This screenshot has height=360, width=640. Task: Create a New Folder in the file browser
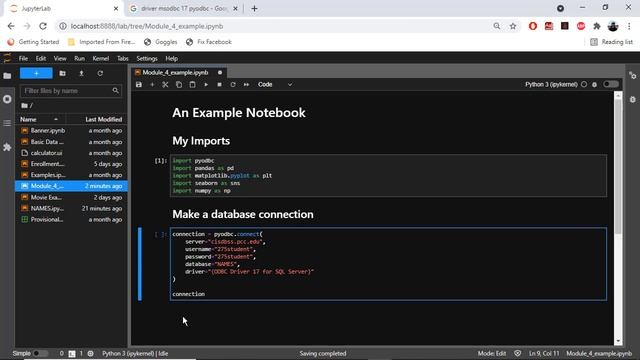[62, 73]
